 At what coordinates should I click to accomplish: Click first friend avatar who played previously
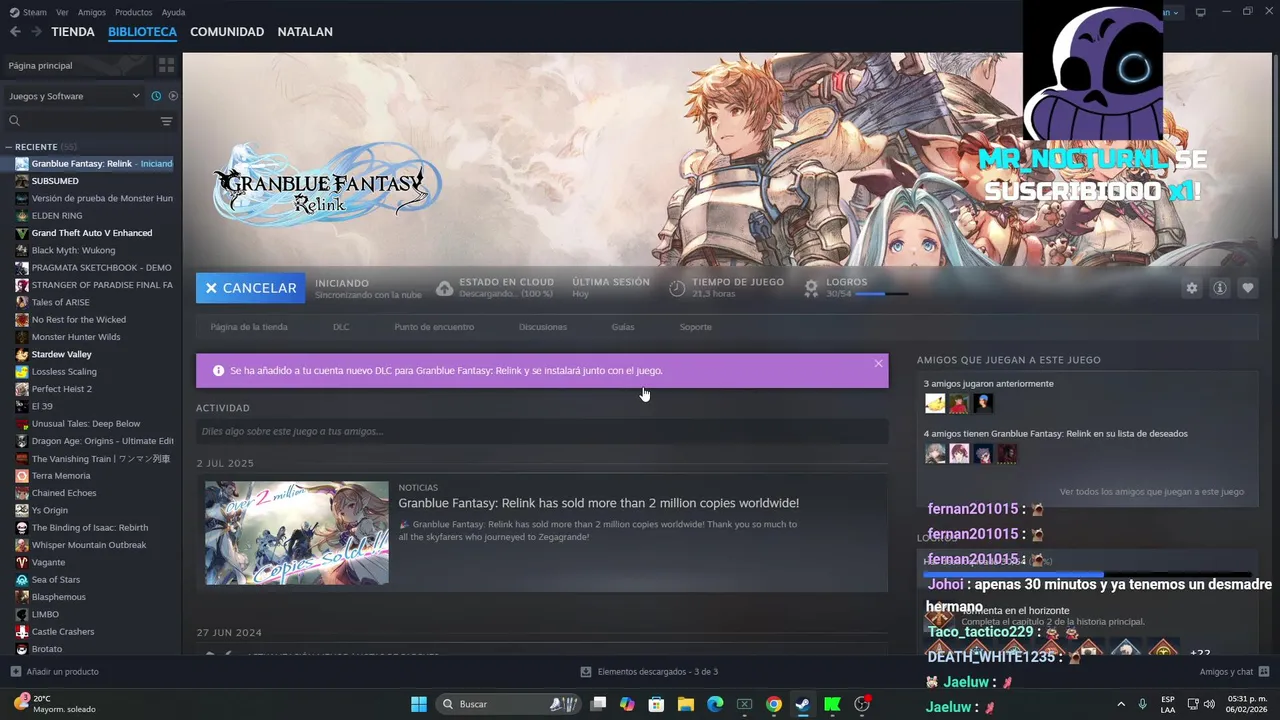tap(935, 403)
